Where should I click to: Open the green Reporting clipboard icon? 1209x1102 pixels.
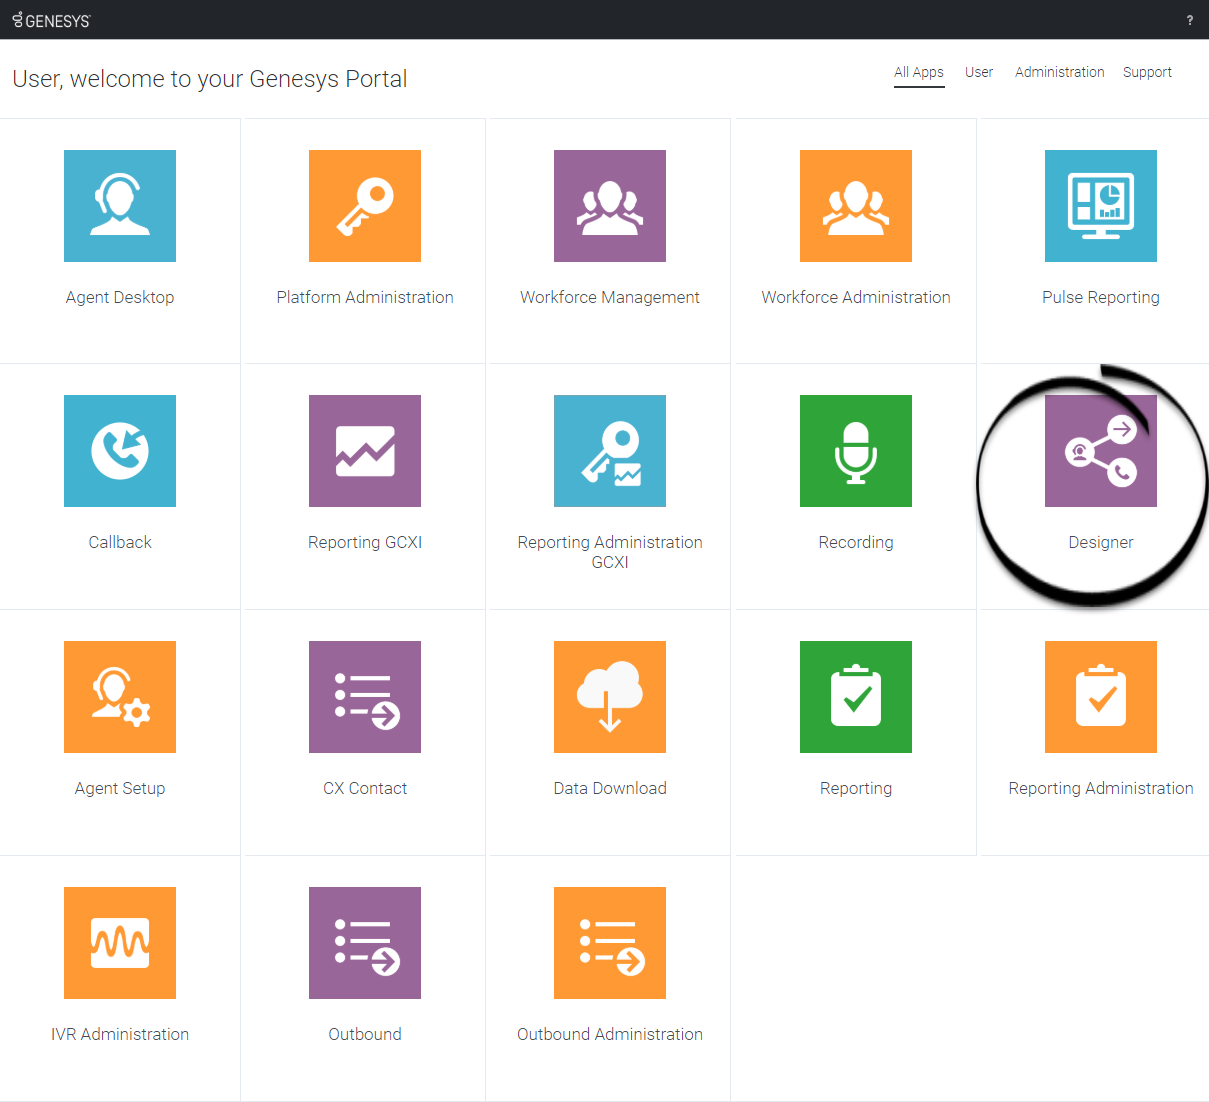[x=856, y=697]
